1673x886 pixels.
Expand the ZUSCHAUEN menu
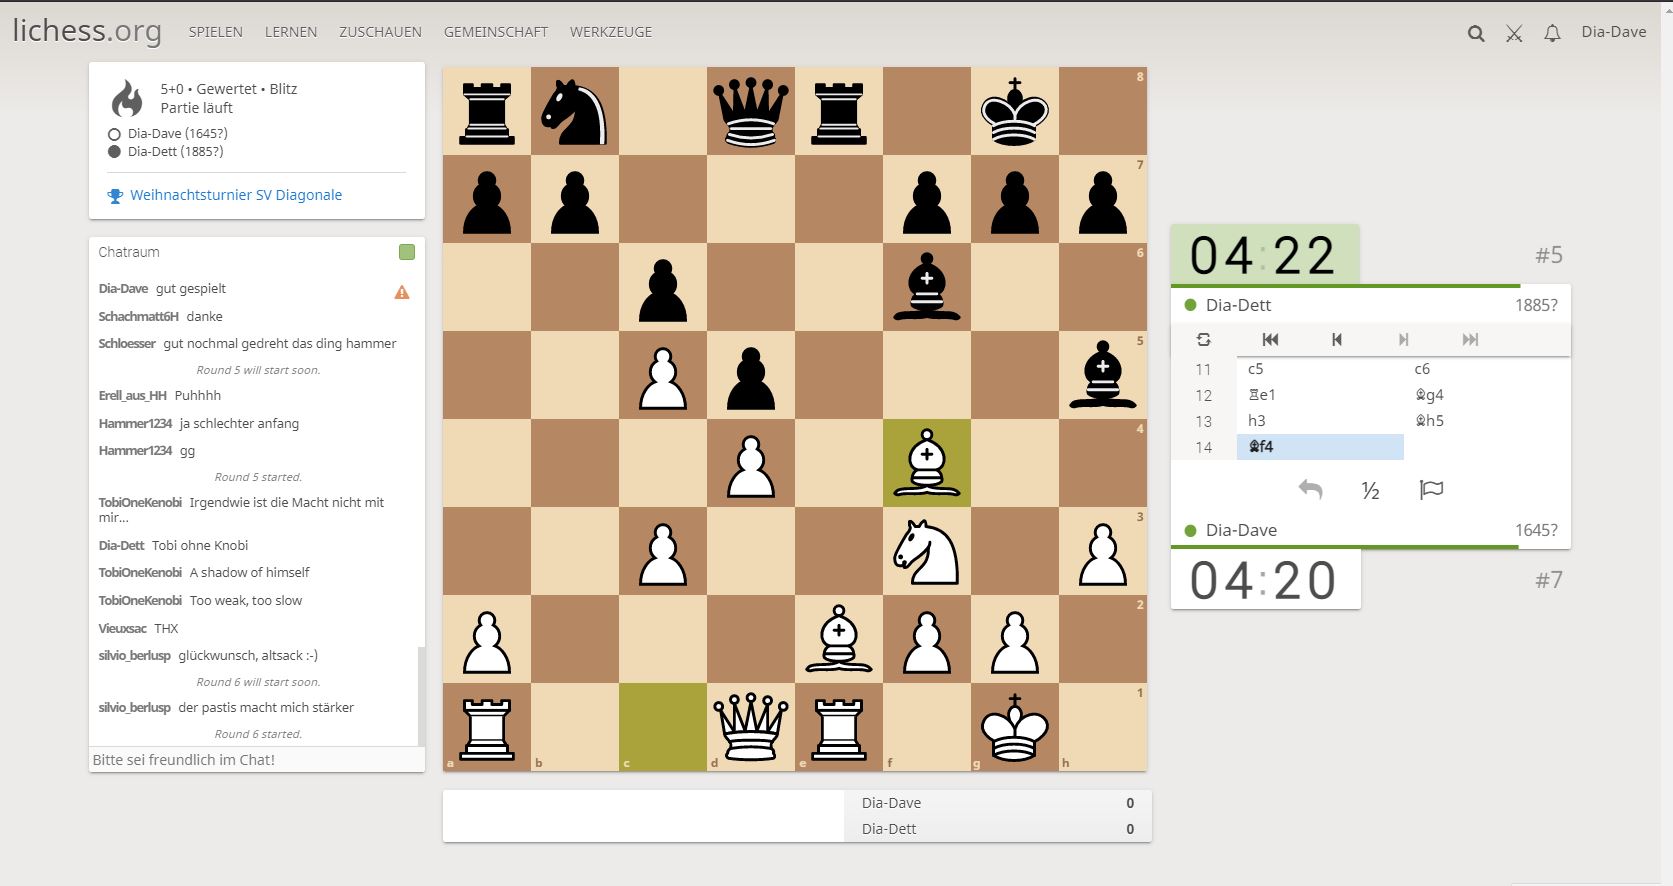380,32
